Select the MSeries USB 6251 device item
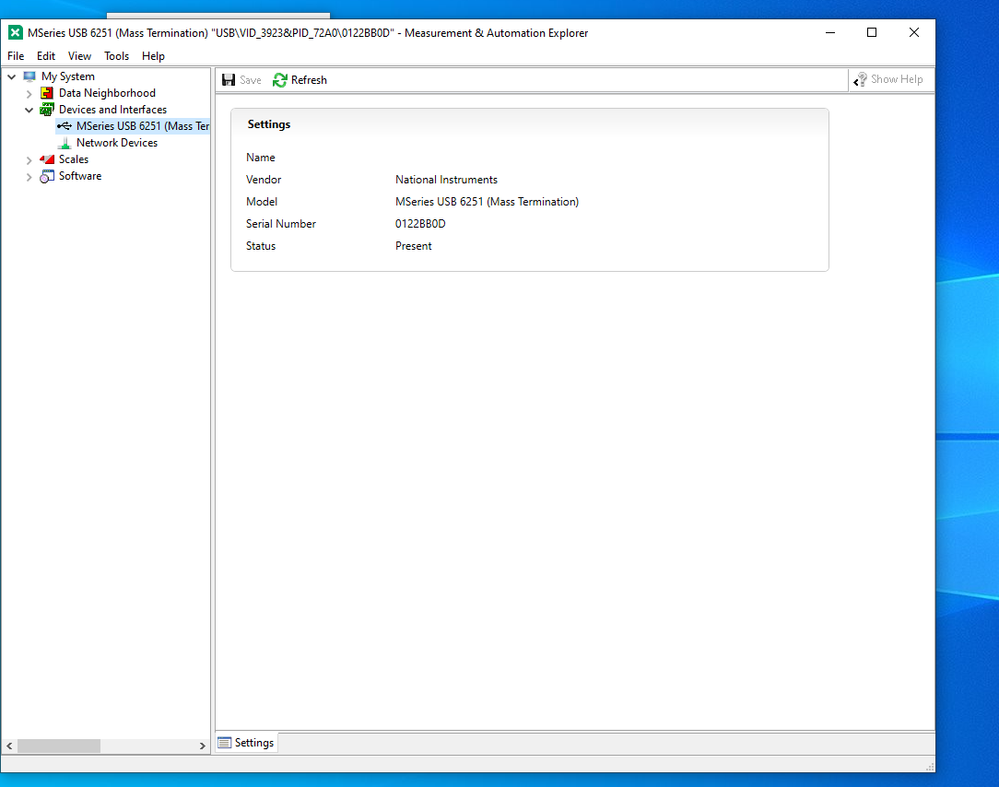The image size is (999, 787). pyautogui.click(x=143, y=126)
